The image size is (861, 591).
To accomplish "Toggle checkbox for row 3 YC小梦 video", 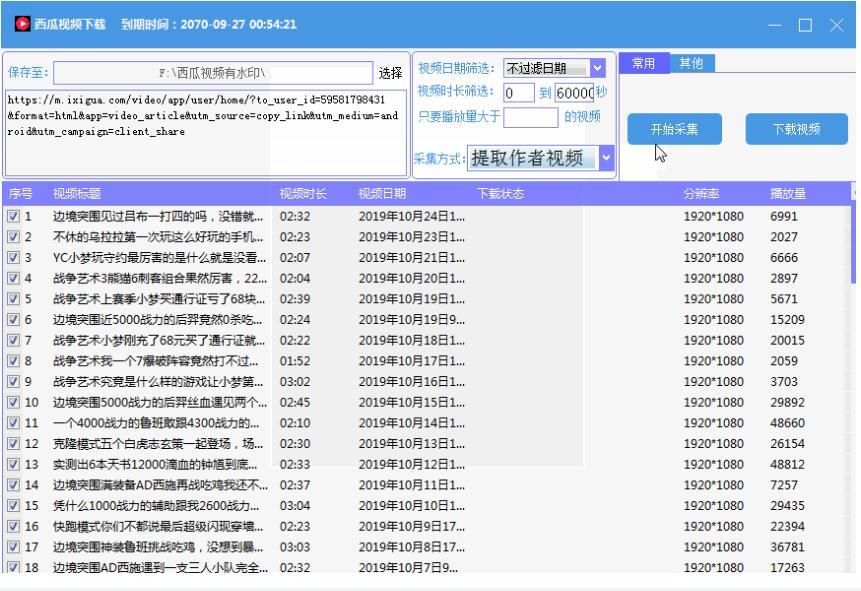I will coord(13,258).
